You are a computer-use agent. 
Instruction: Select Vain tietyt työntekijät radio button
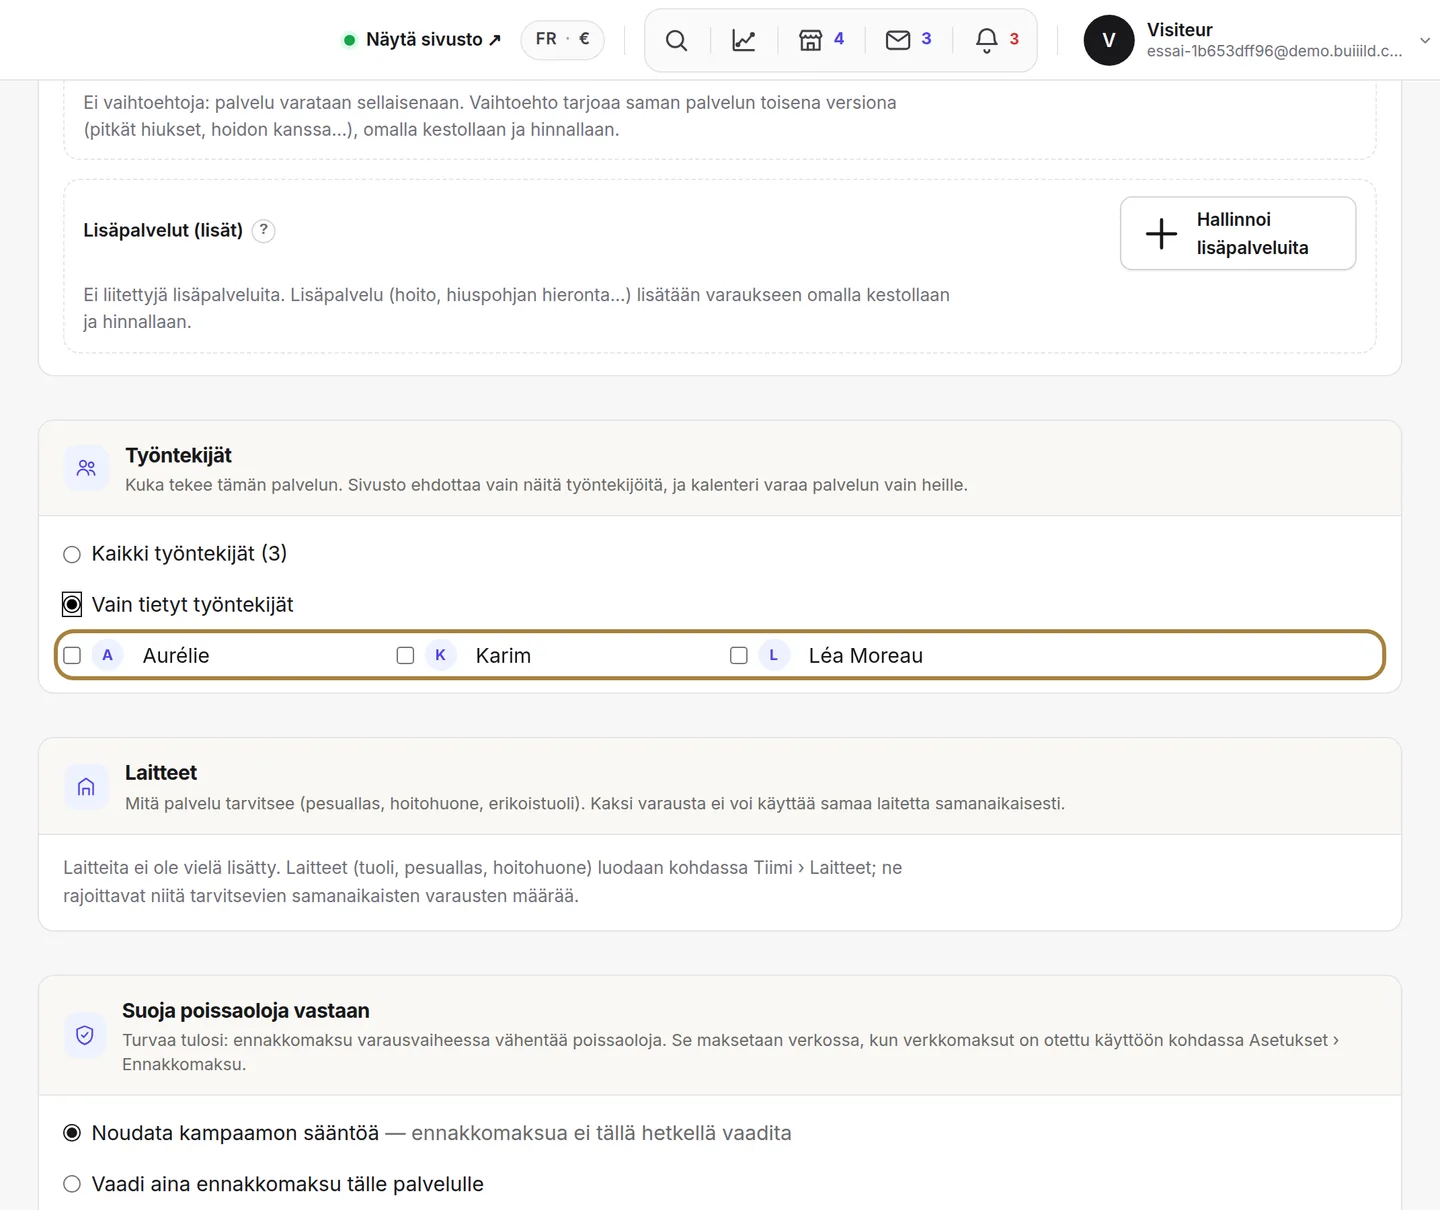[72, 604]
